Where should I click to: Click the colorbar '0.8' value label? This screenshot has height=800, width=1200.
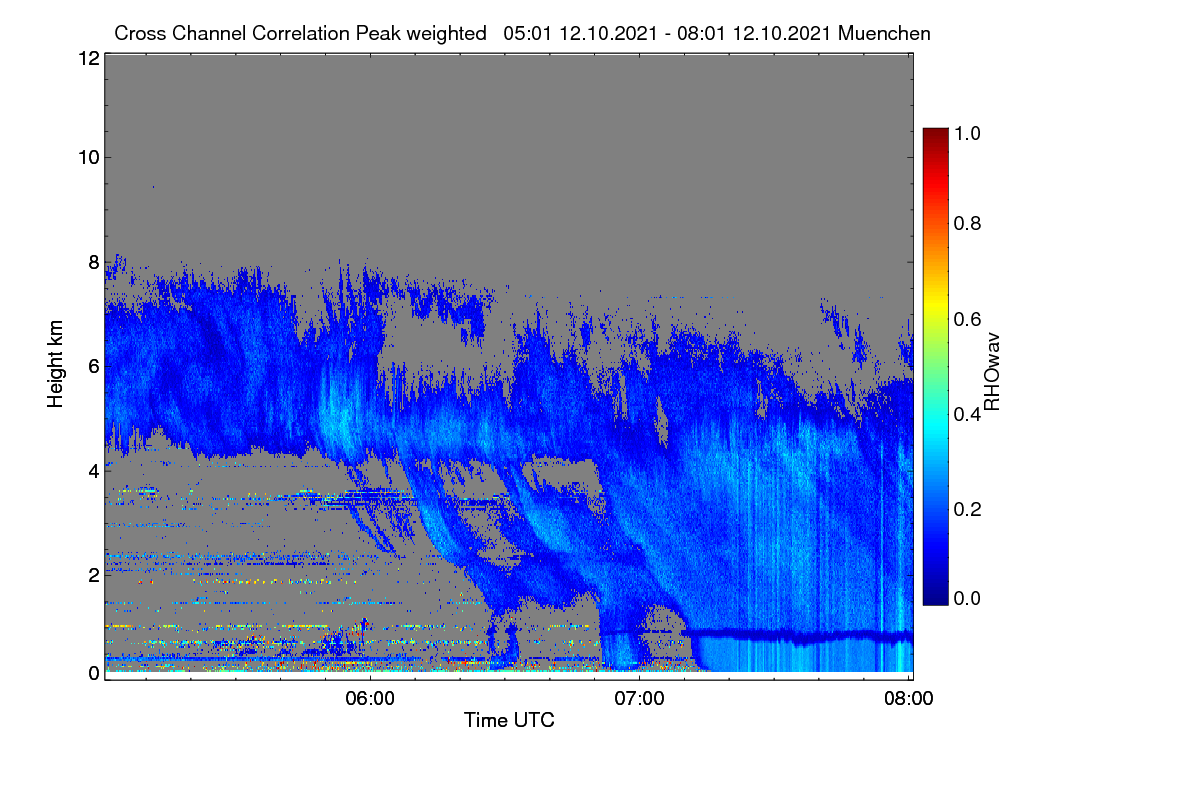(967, 222)
